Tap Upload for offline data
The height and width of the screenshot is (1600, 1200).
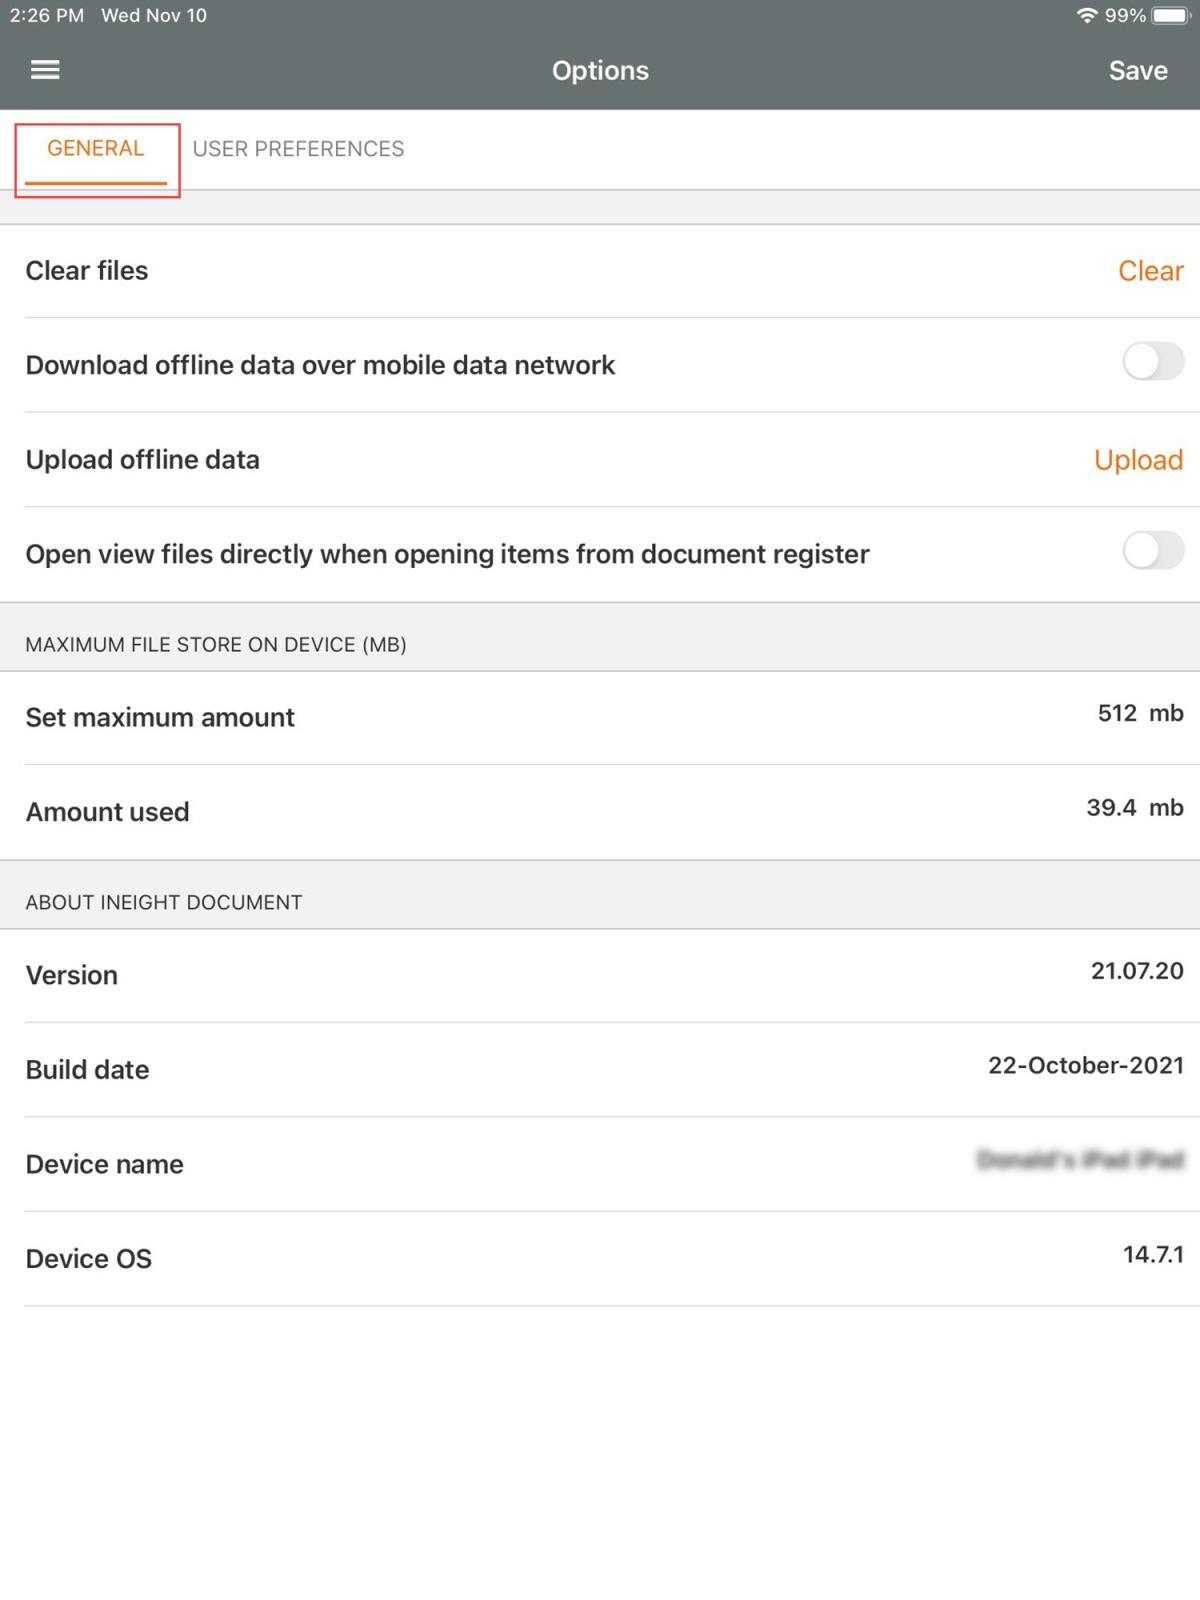(x=1138, y=460)
